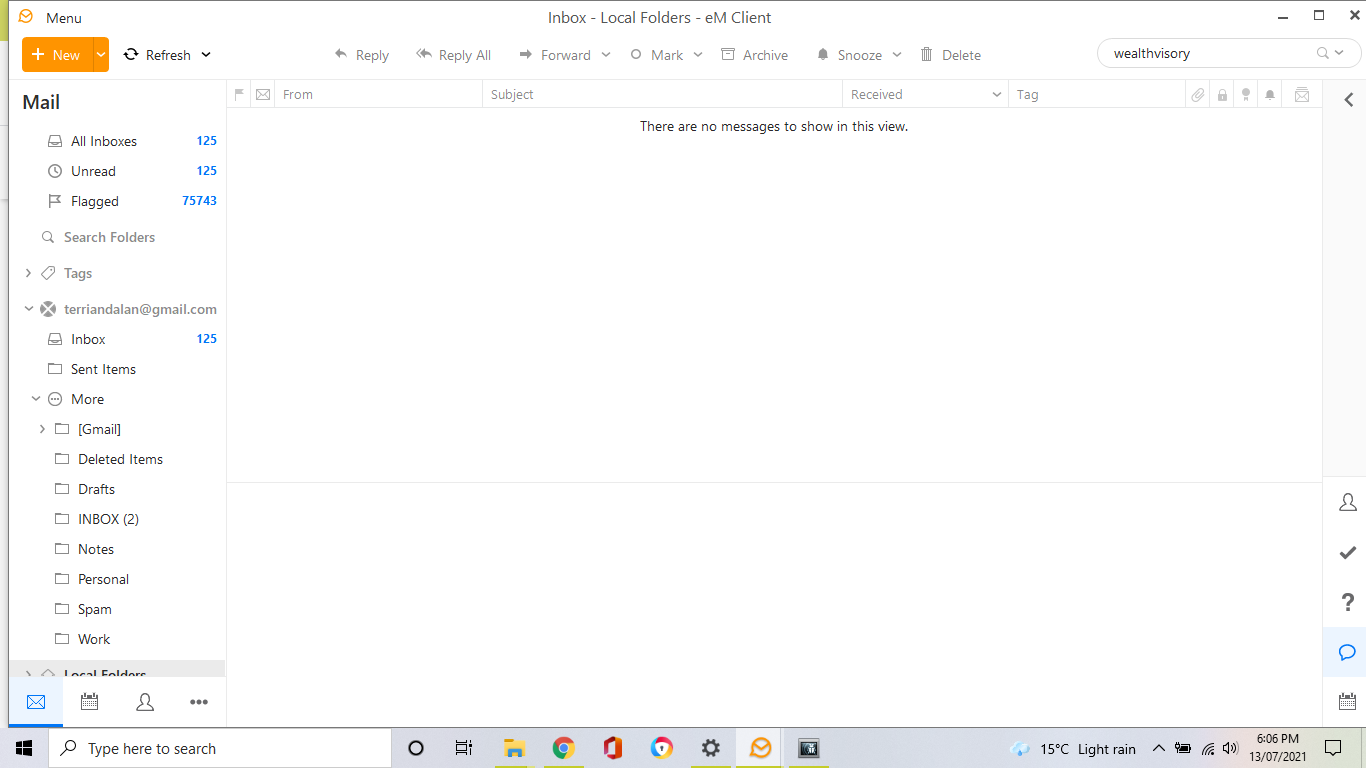The image size is (1366, 768).
Task: Click the three-dots more options icon
Action: pos(199,702)
